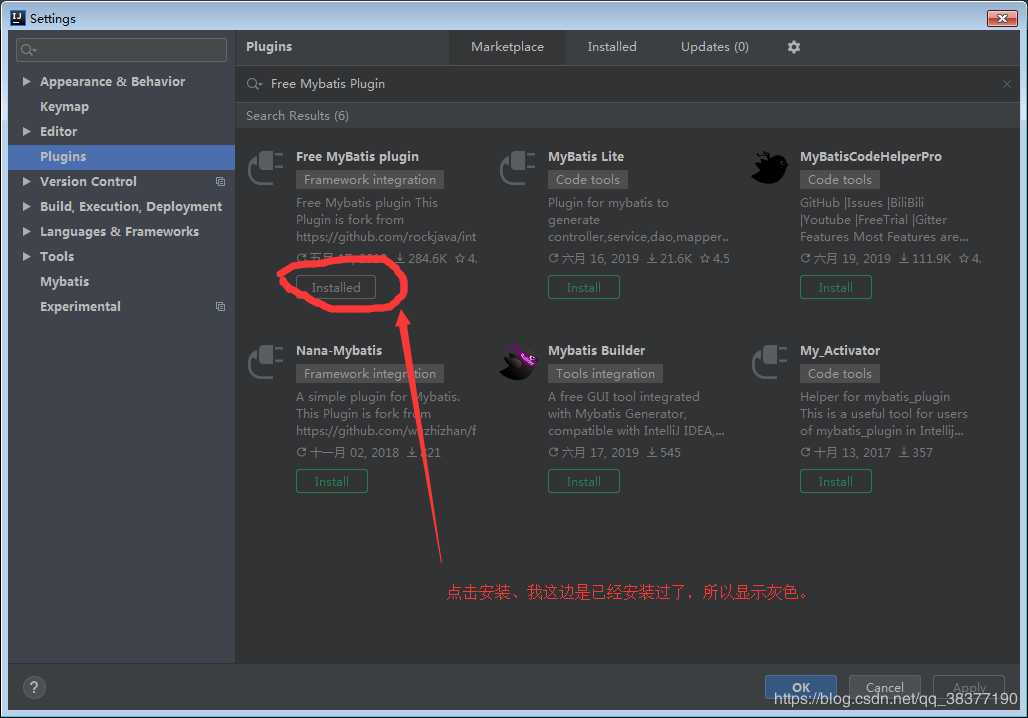Click Appearance & Behavior label

pos(113,82)
